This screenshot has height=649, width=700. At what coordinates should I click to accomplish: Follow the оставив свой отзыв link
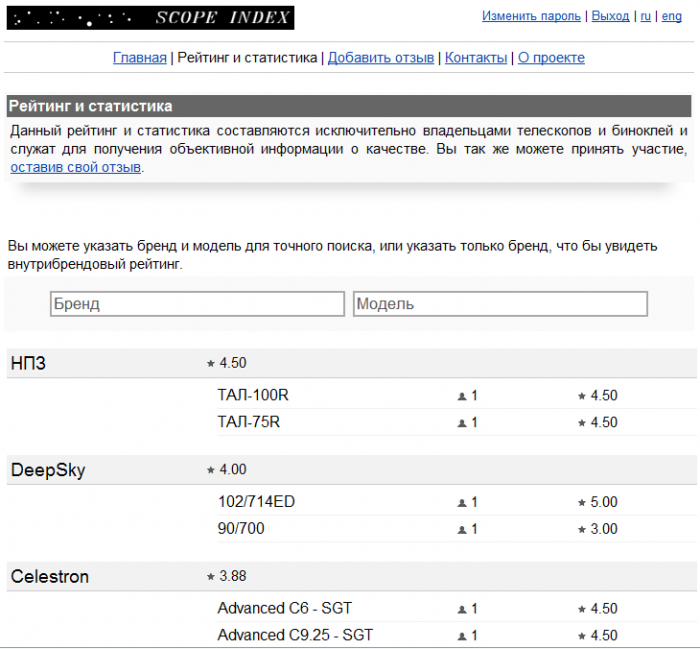coord(76,167)
